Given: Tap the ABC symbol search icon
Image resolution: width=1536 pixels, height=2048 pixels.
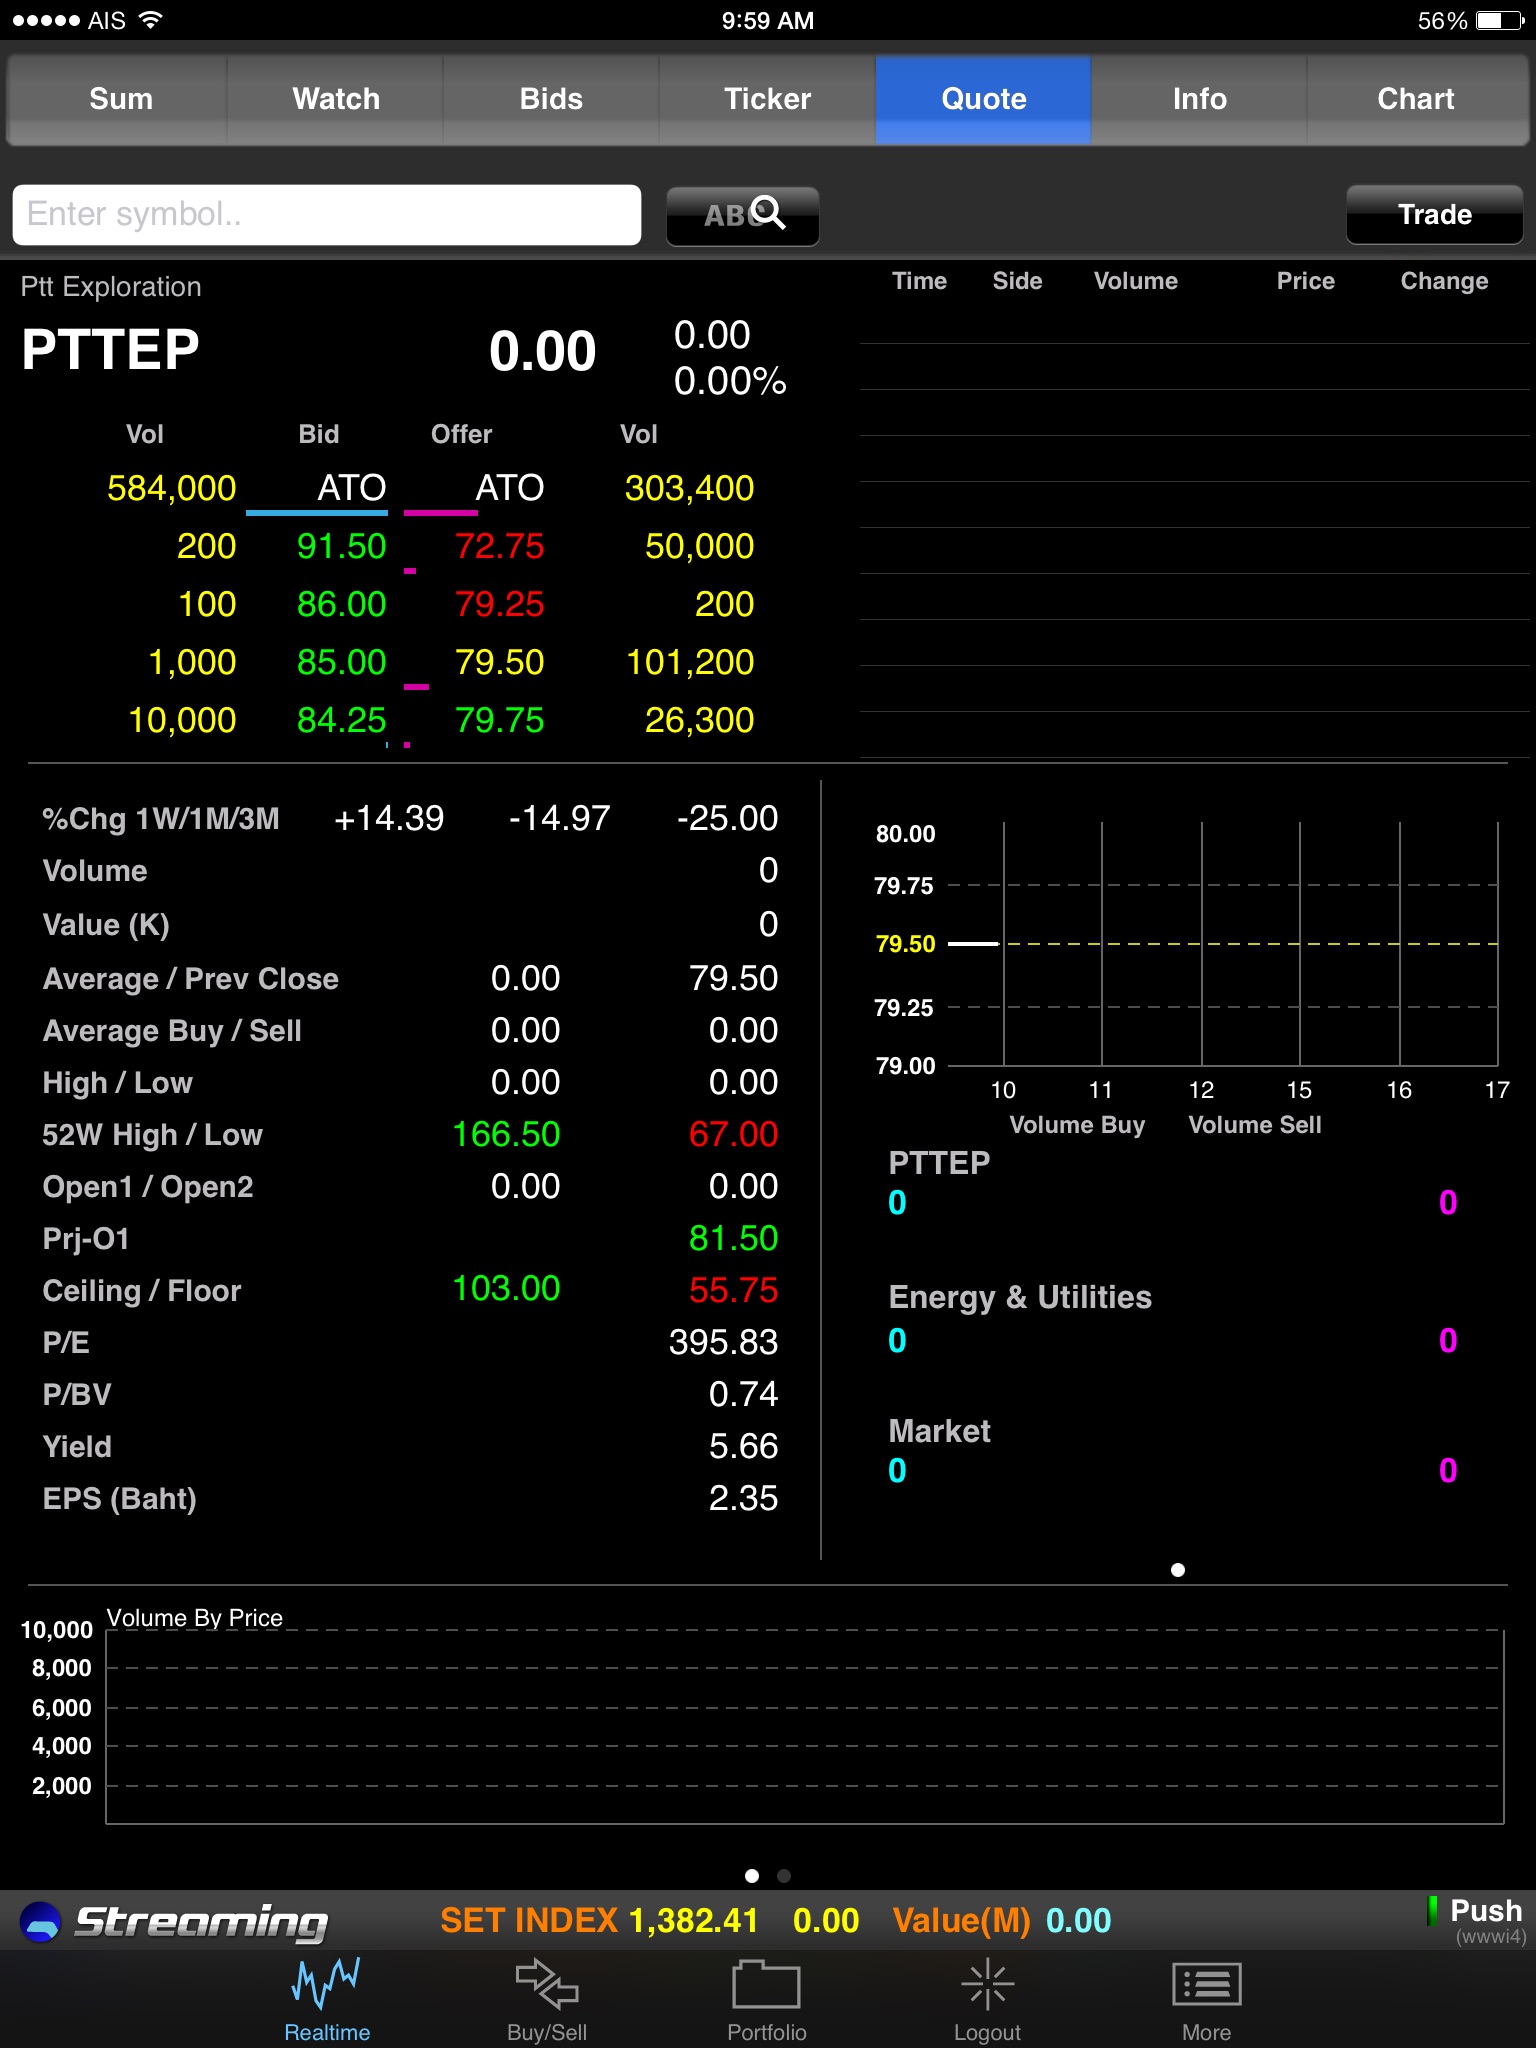Looking at the screenshot, I should click(x=743, y=215).
